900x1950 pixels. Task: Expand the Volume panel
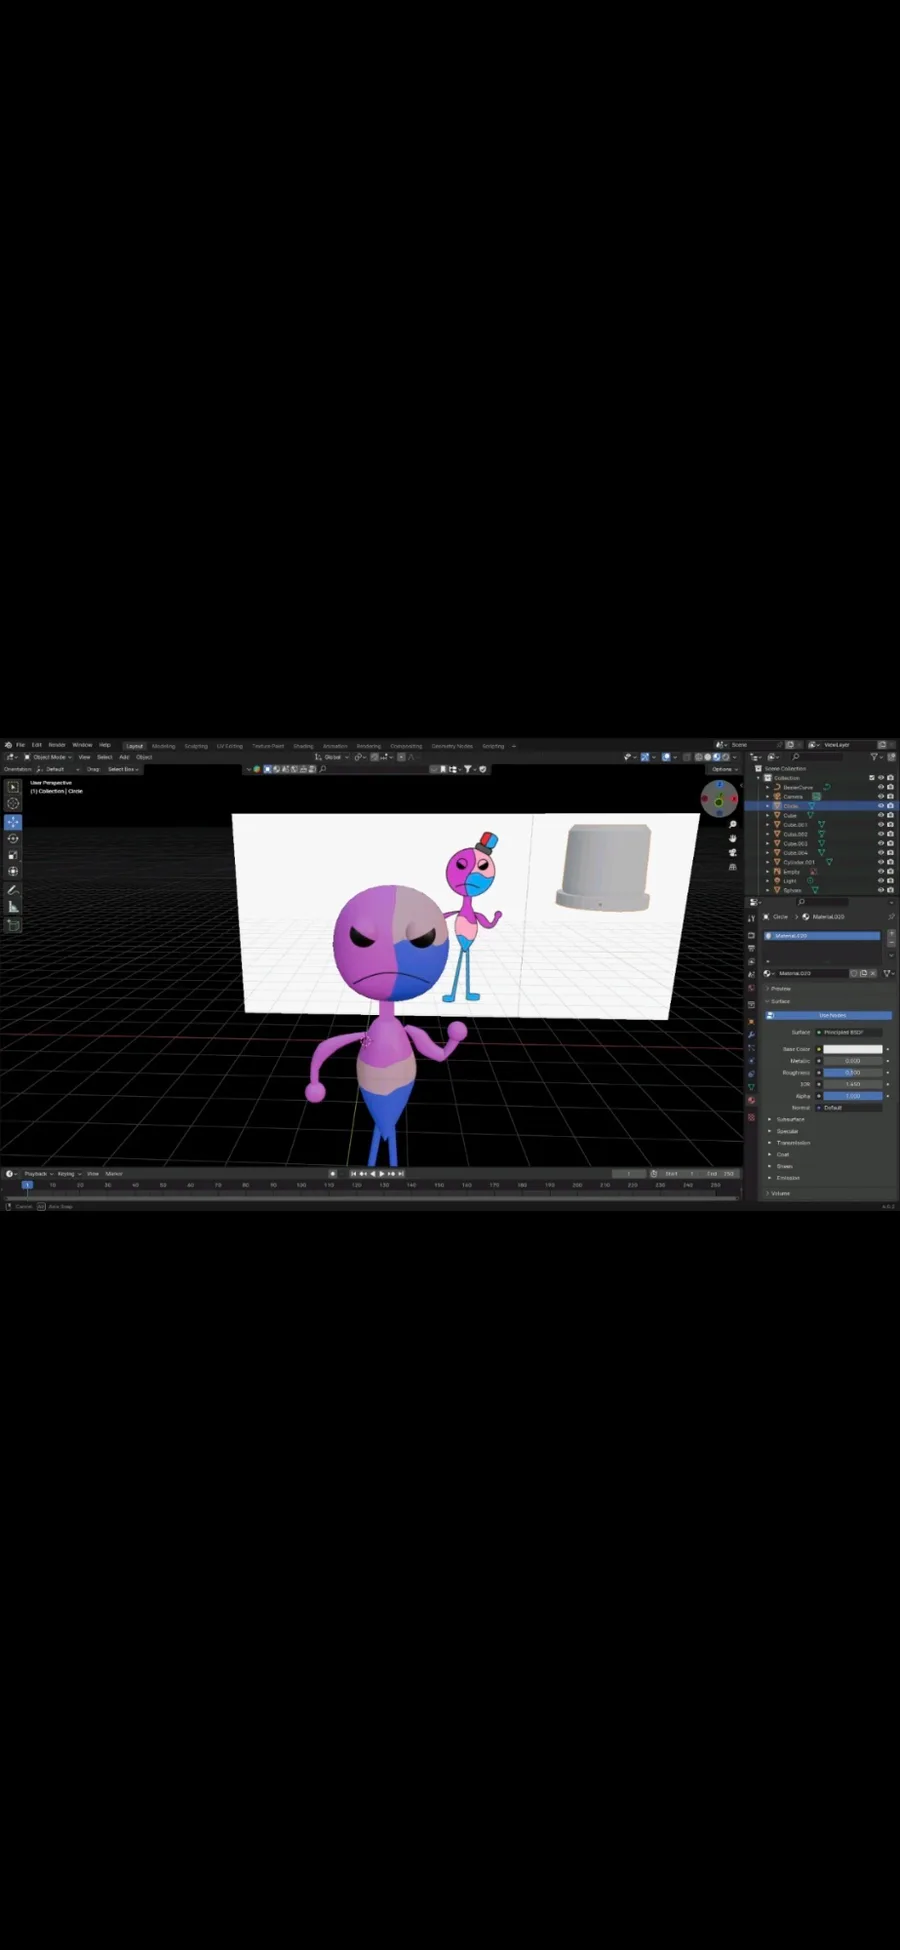[x=779, y=1193]
